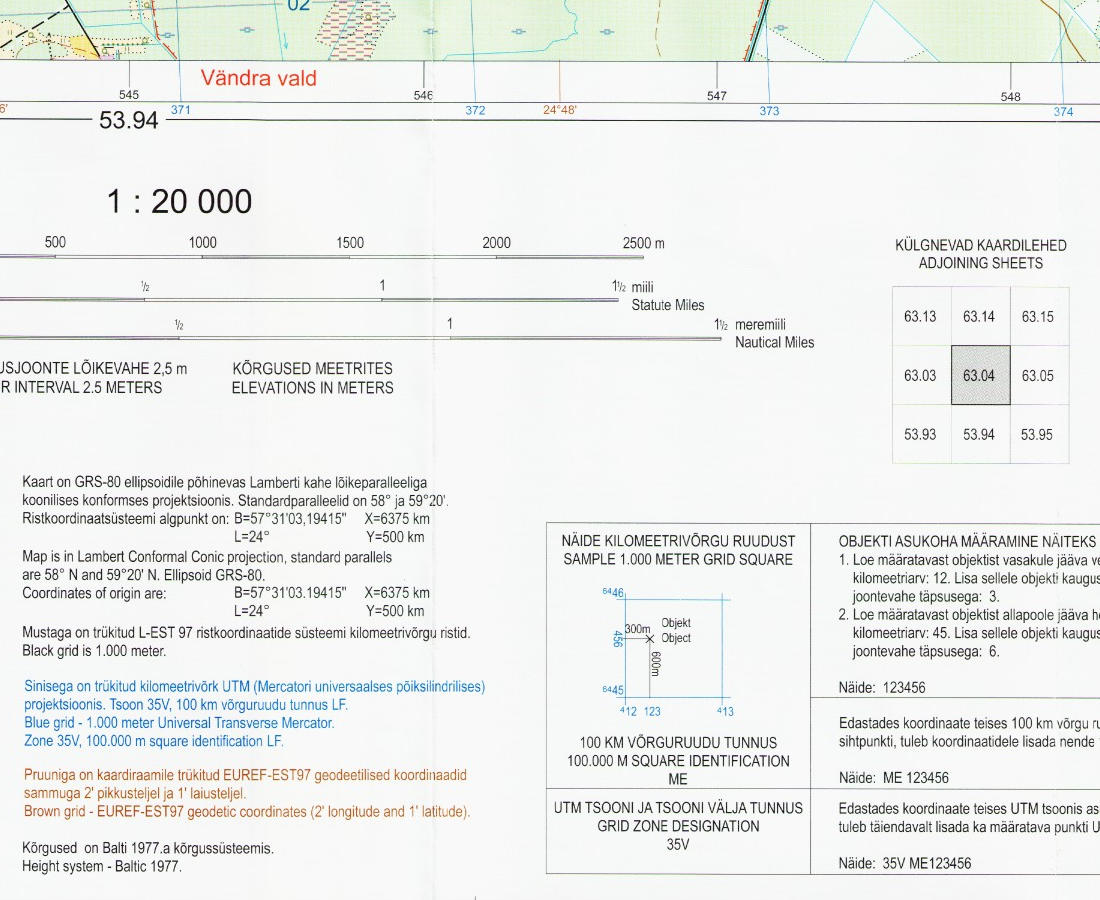Click the sample grid label "413"
Screen dimensions: 1100x900
point(725,711)
